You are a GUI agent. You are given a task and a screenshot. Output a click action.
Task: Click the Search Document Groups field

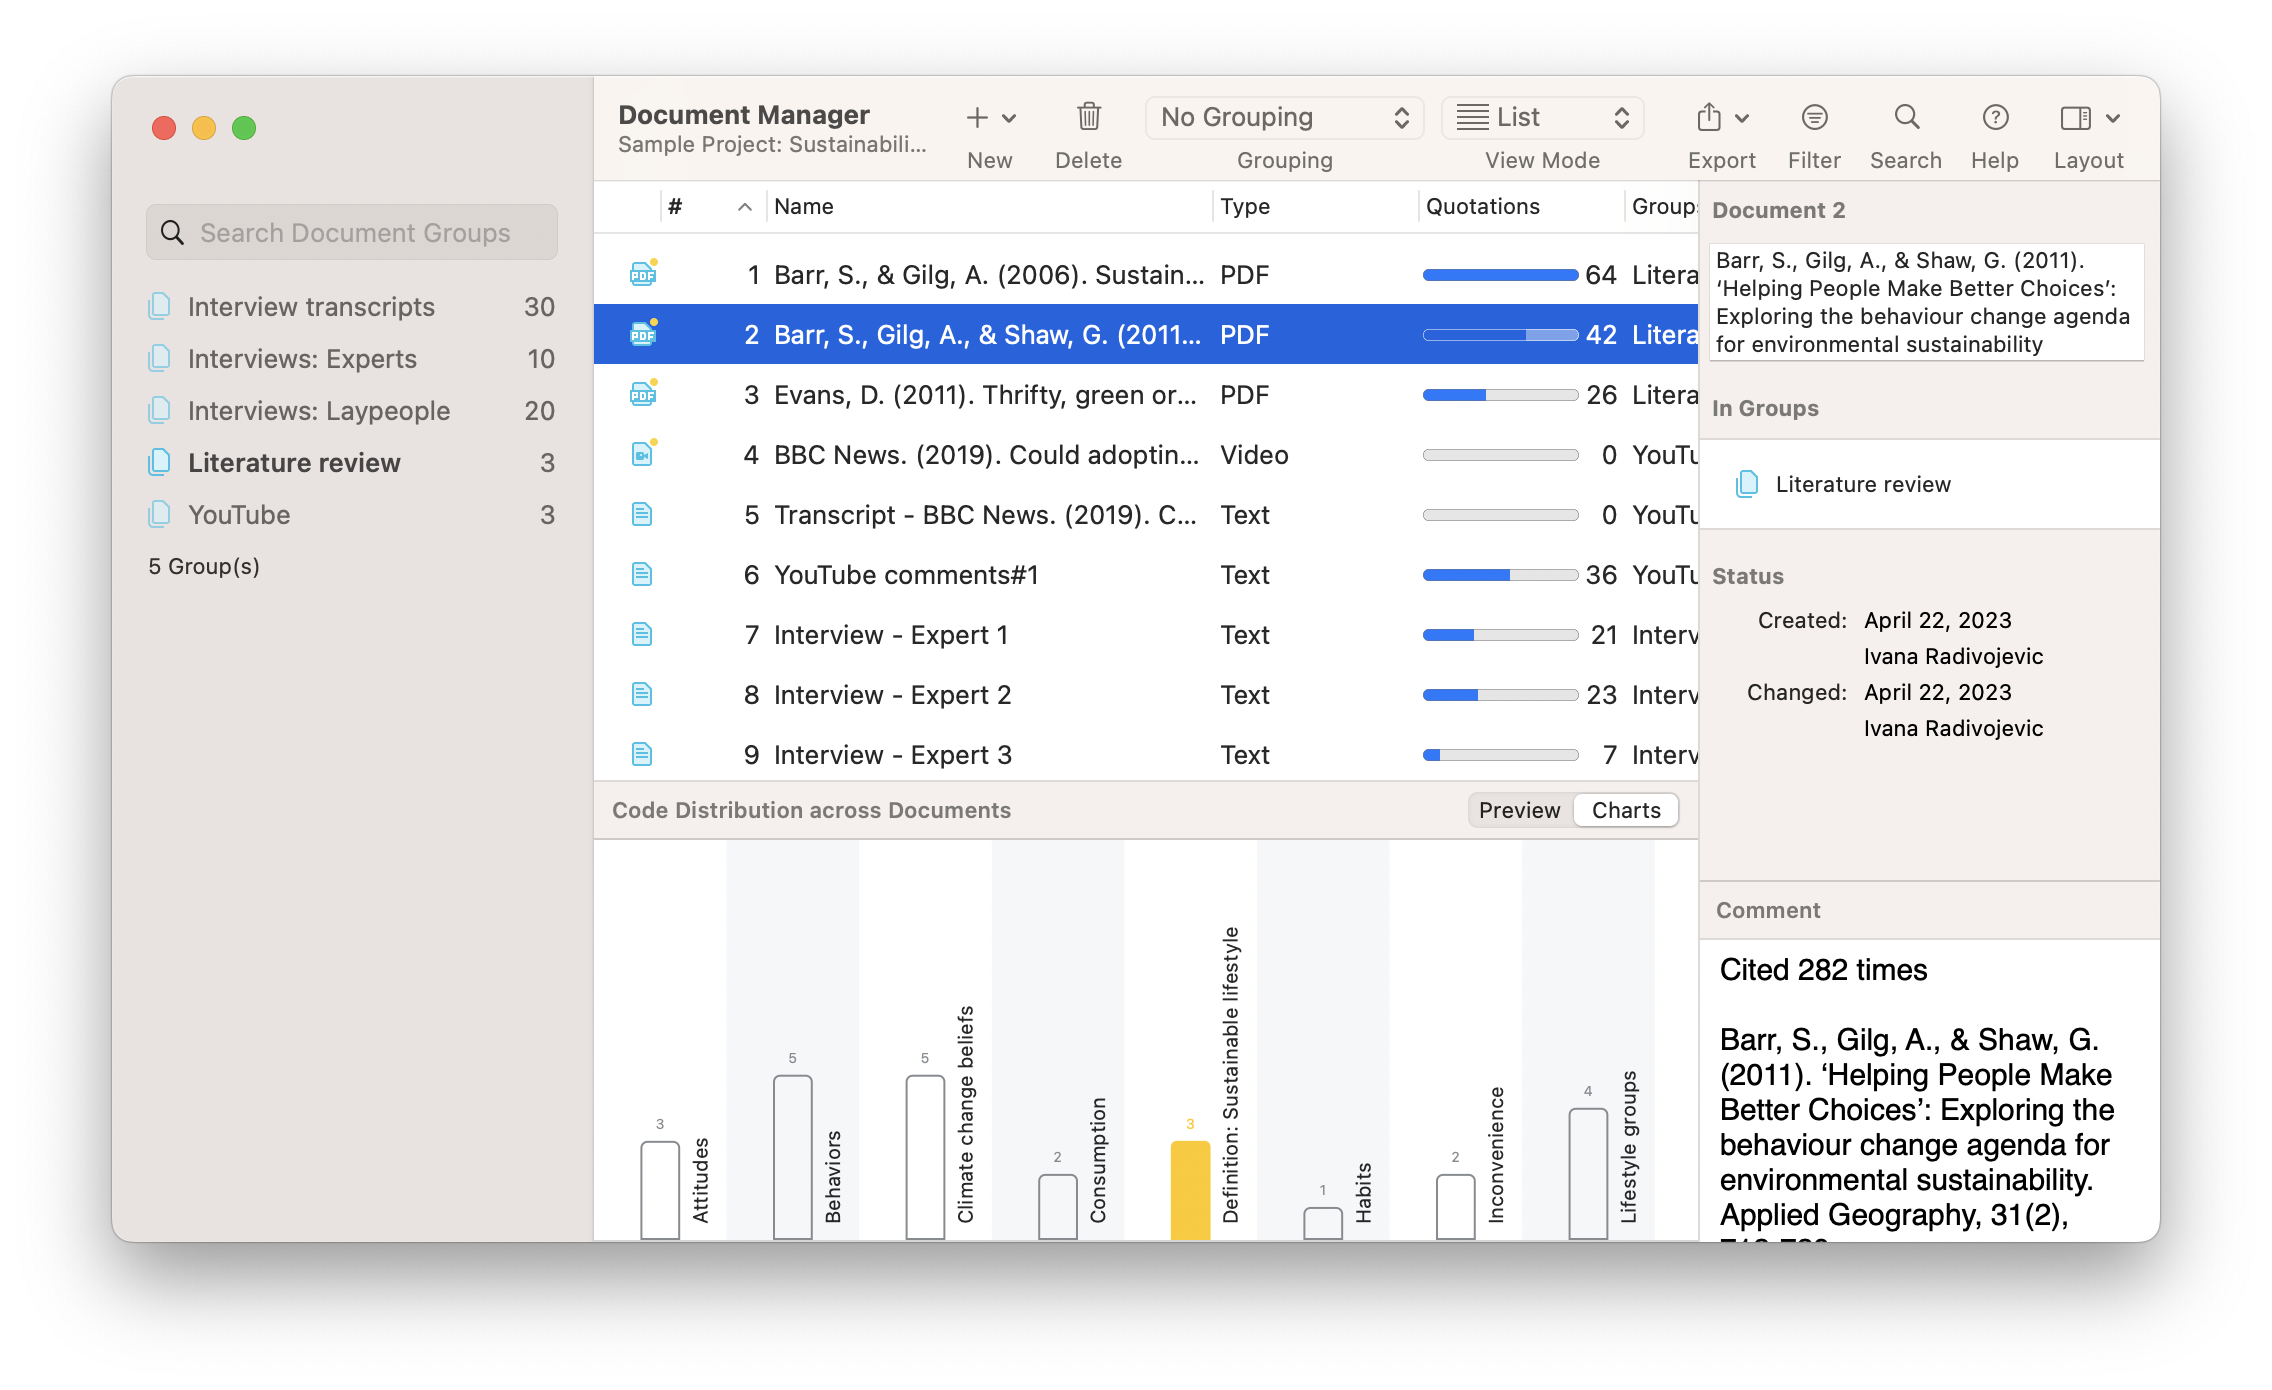pyautogui.click(x=354, y=233)
